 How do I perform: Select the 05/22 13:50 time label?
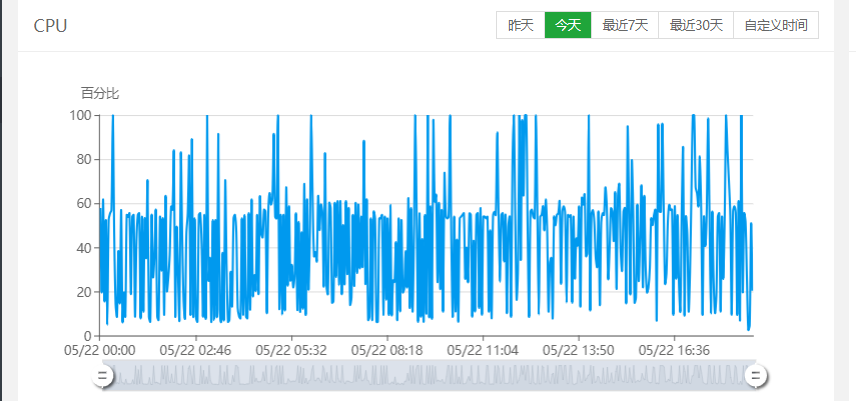(578, 350)
